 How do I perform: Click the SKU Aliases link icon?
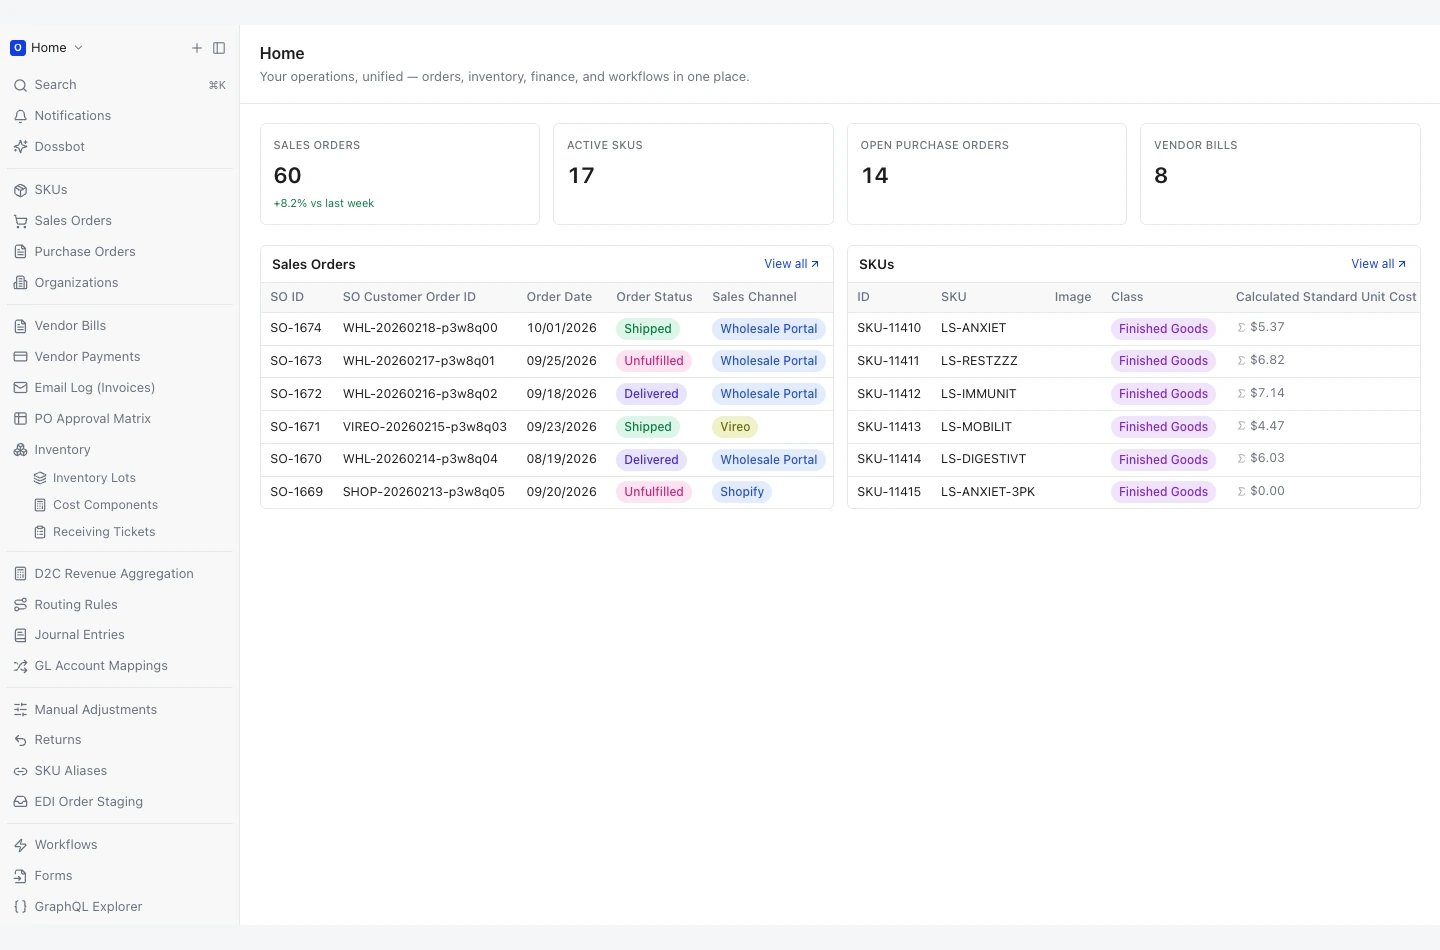tap(20, 771)
